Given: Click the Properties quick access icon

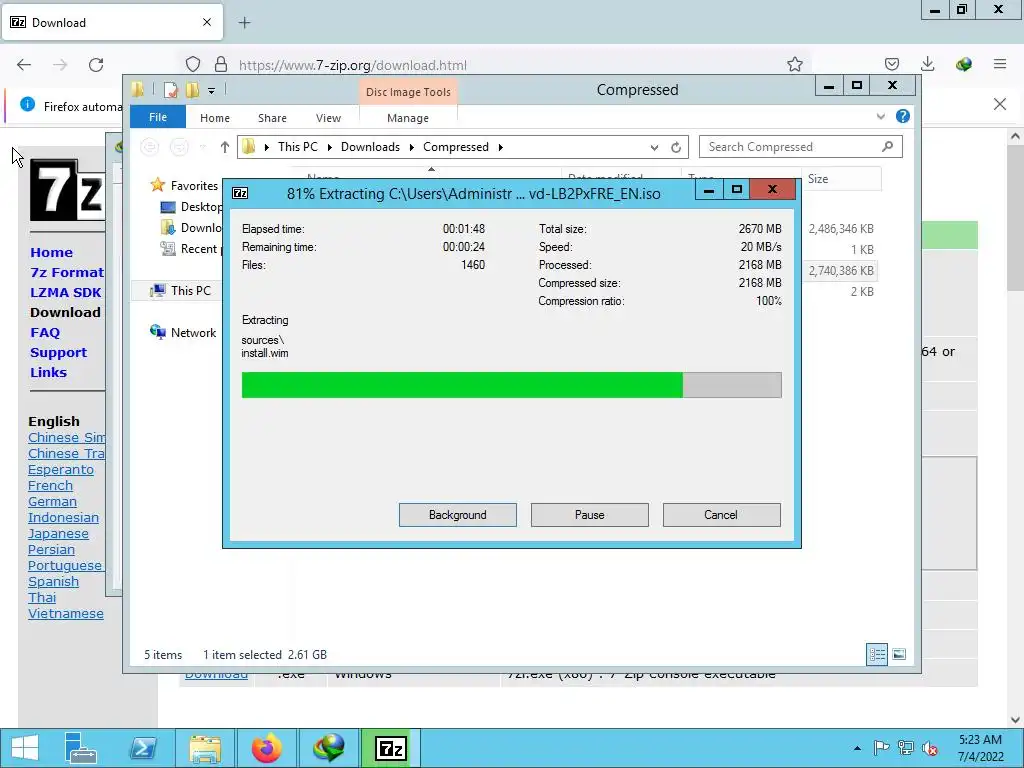Looking at the screenshot, I should [170, 89].
